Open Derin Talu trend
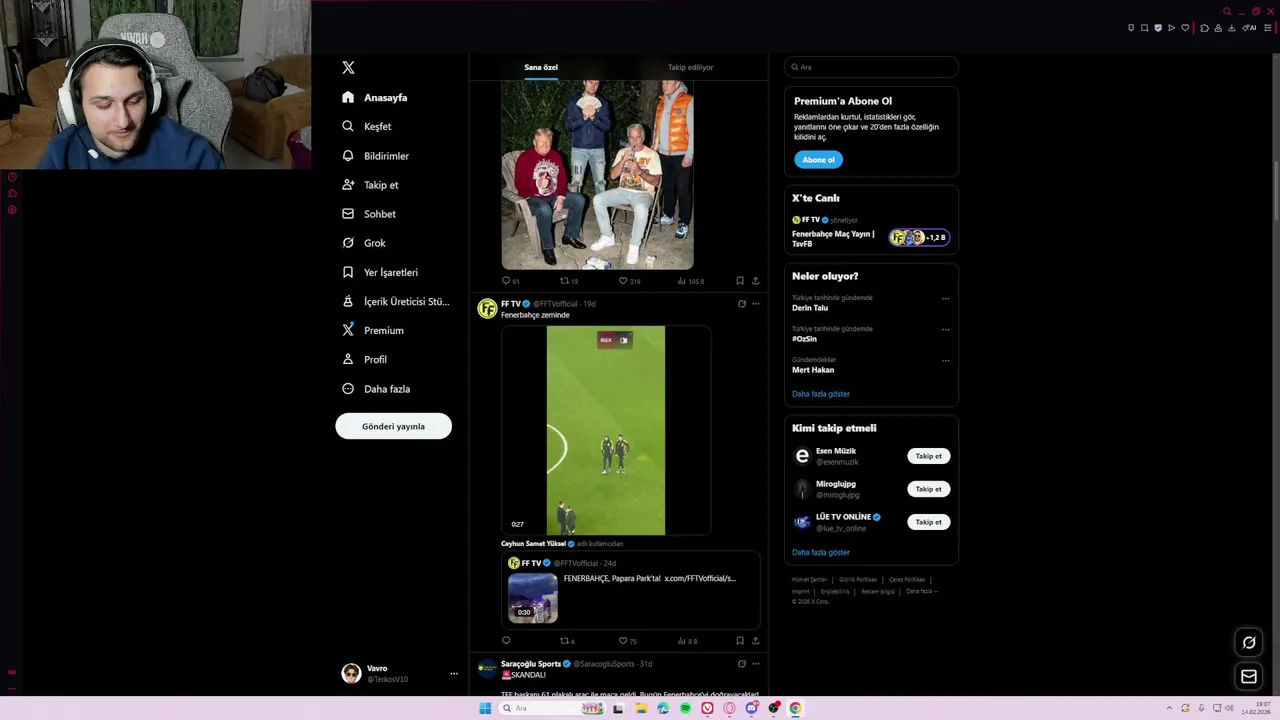Image resolution: width=1280 pixels, height=720 pixels. [810, 308]
